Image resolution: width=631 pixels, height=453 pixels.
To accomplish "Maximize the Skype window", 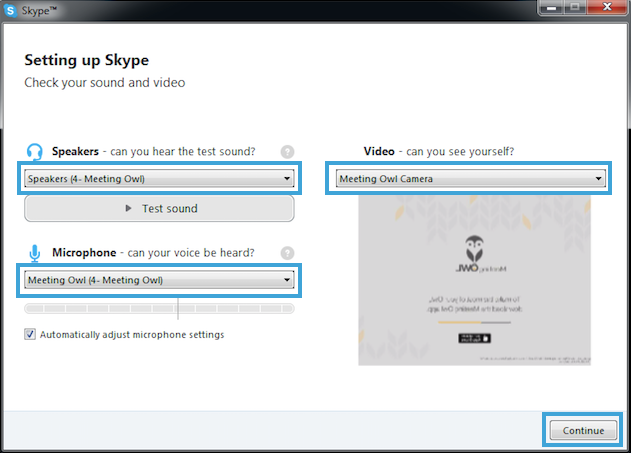I will click(x=575, y=7).
